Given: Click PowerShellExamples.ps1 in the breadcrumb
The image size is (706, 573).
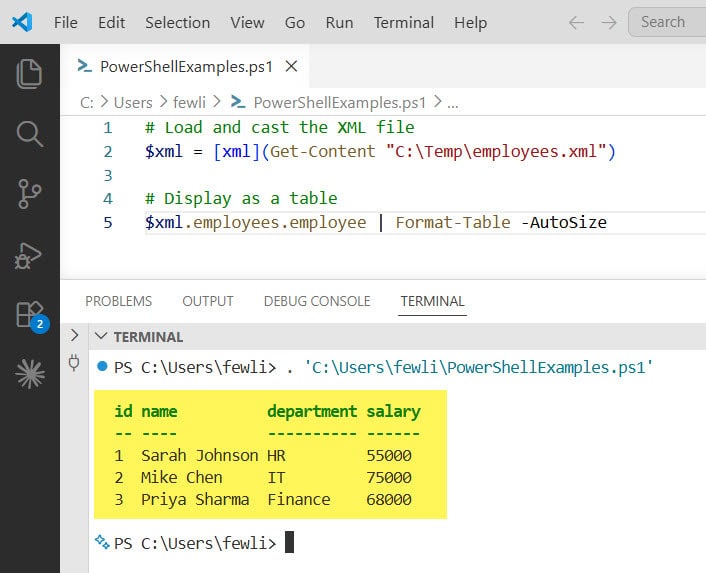Looking at the screenshot, I should [339, 103].
